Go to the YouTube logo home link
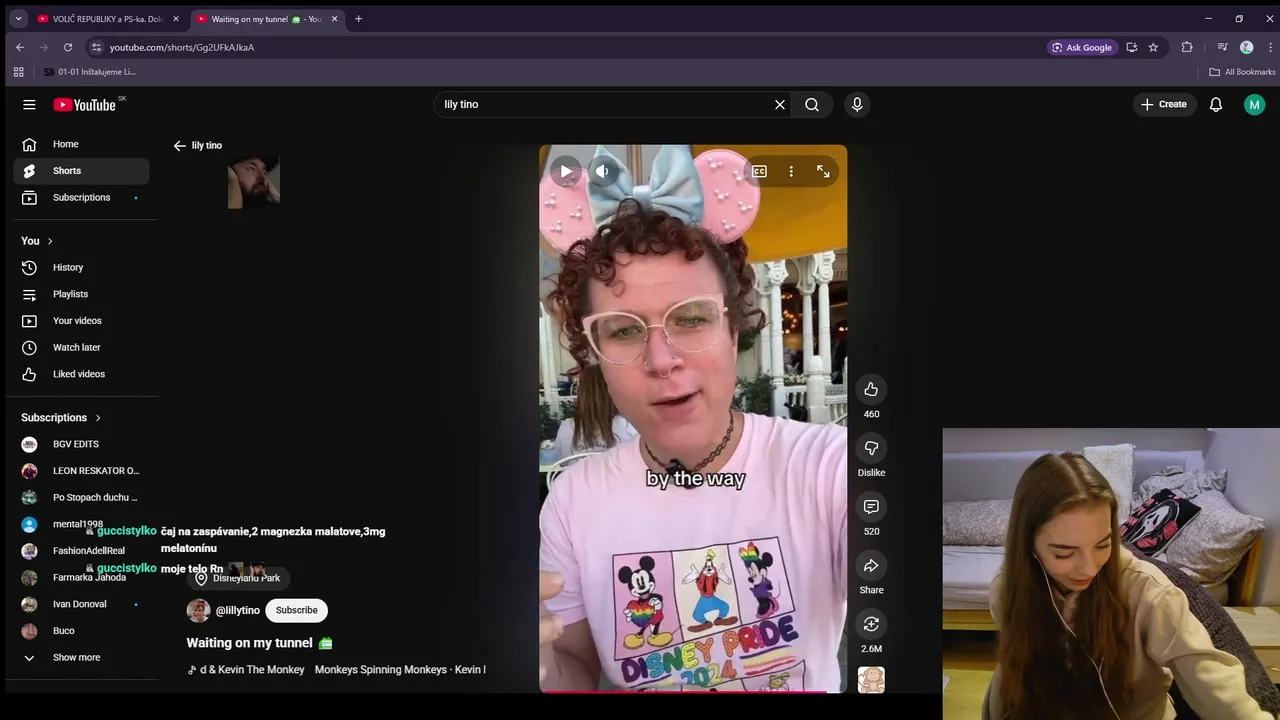The height and width of the screenshot is (720, 1280). click(85, 104)
